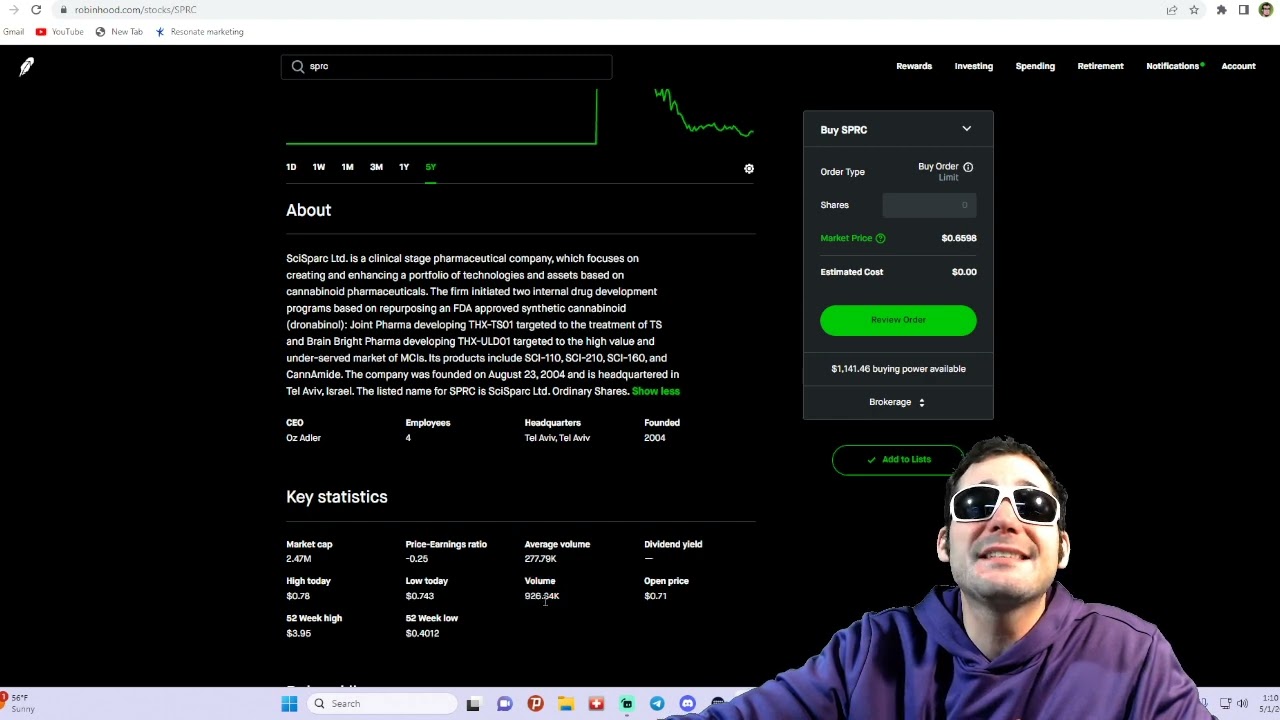Click the Market cap value 2.47M
Image resolution: width=1280 pixels, height=720 pixels.
(298, 559)
